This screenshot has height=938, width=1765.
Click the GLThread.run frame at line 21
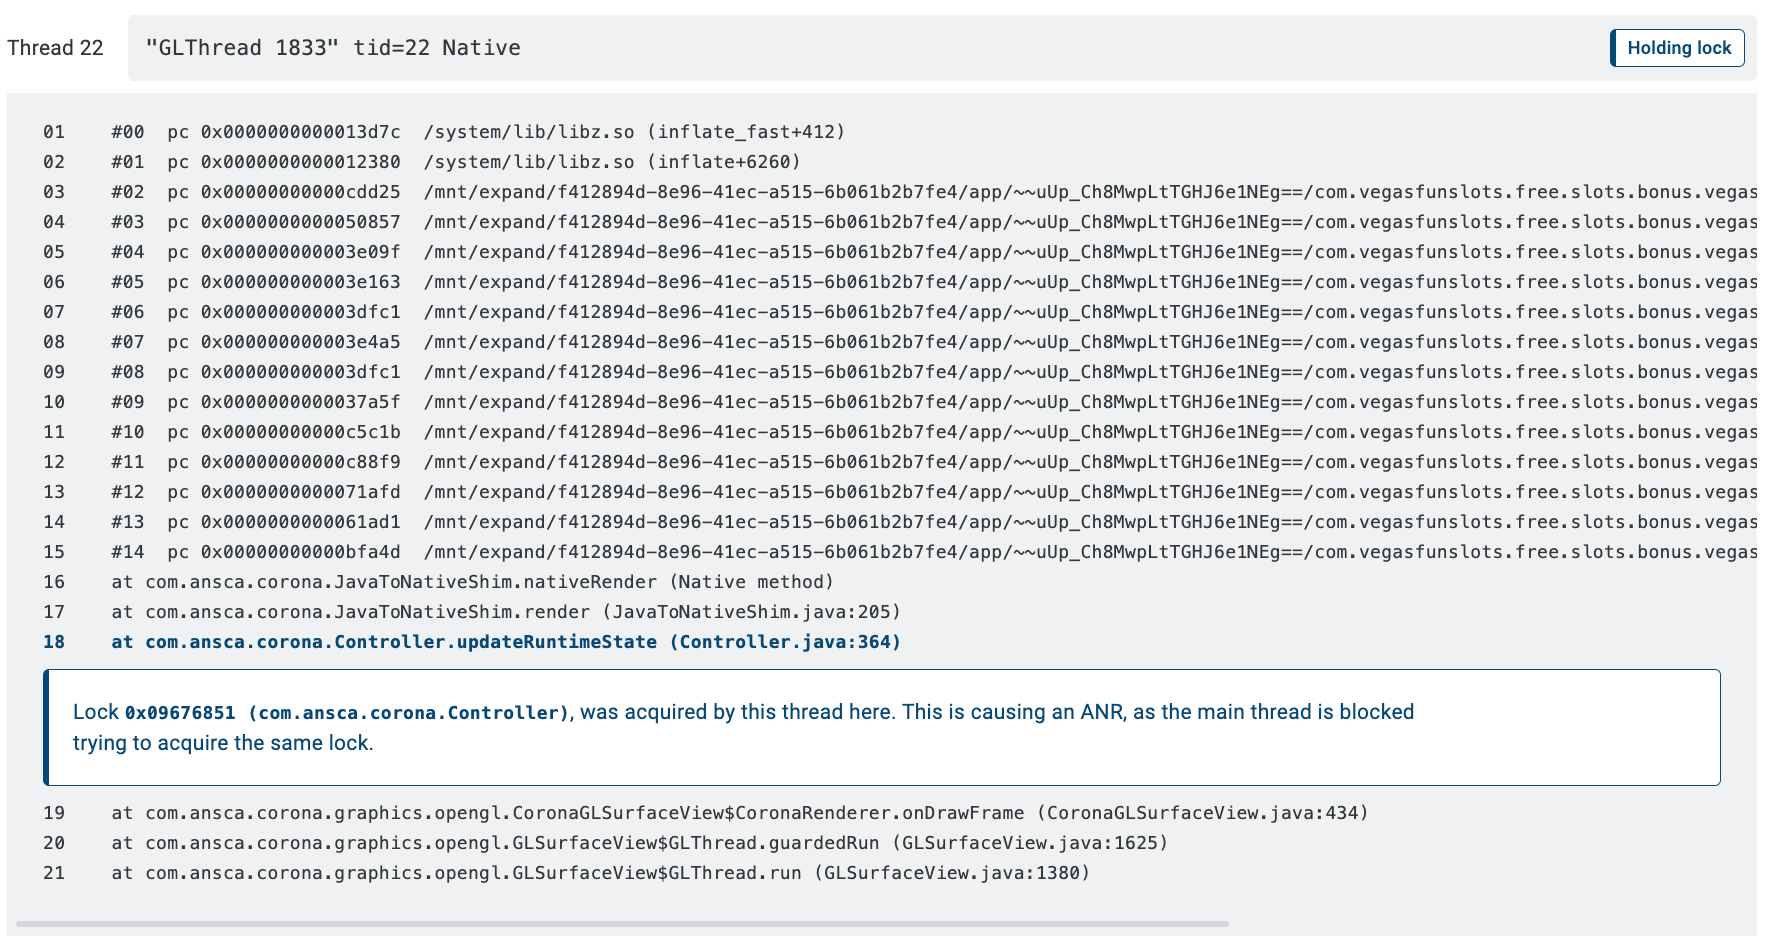coord(600,872)
